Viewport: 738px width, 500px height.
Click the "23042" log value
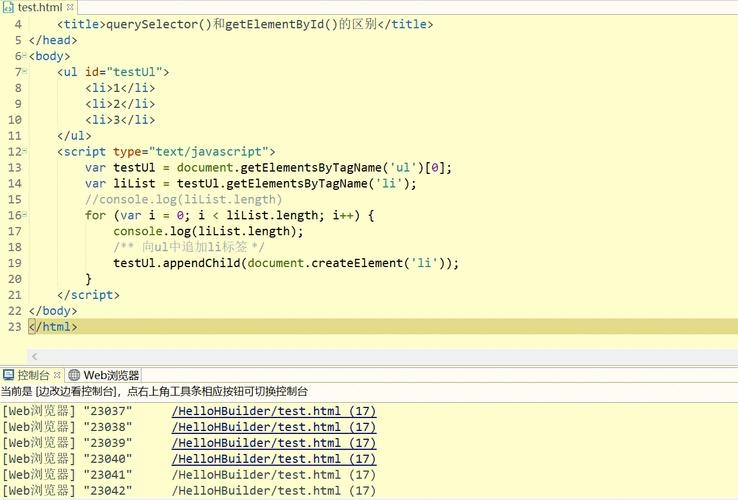pyautogui.click(x=108, y=491)
